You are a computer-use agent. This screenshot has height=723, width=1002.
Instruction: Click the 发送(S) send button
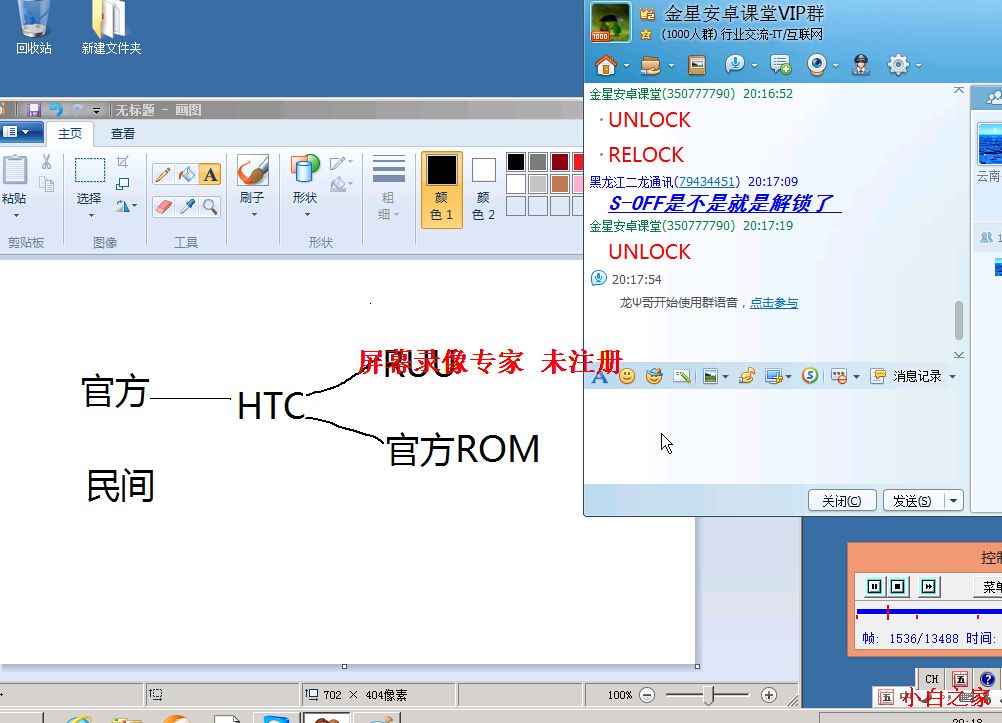click(913, 501)
